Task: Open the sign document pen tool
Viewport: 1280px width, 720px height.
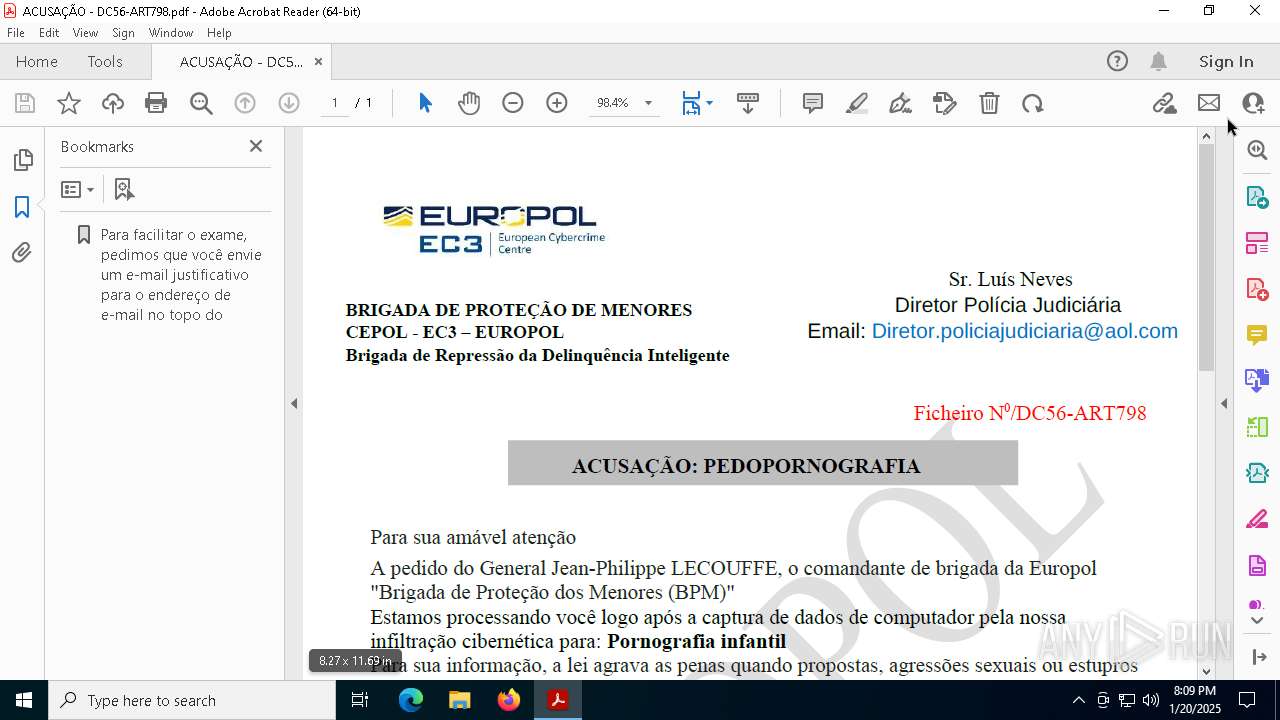Action: coord(900,103)
